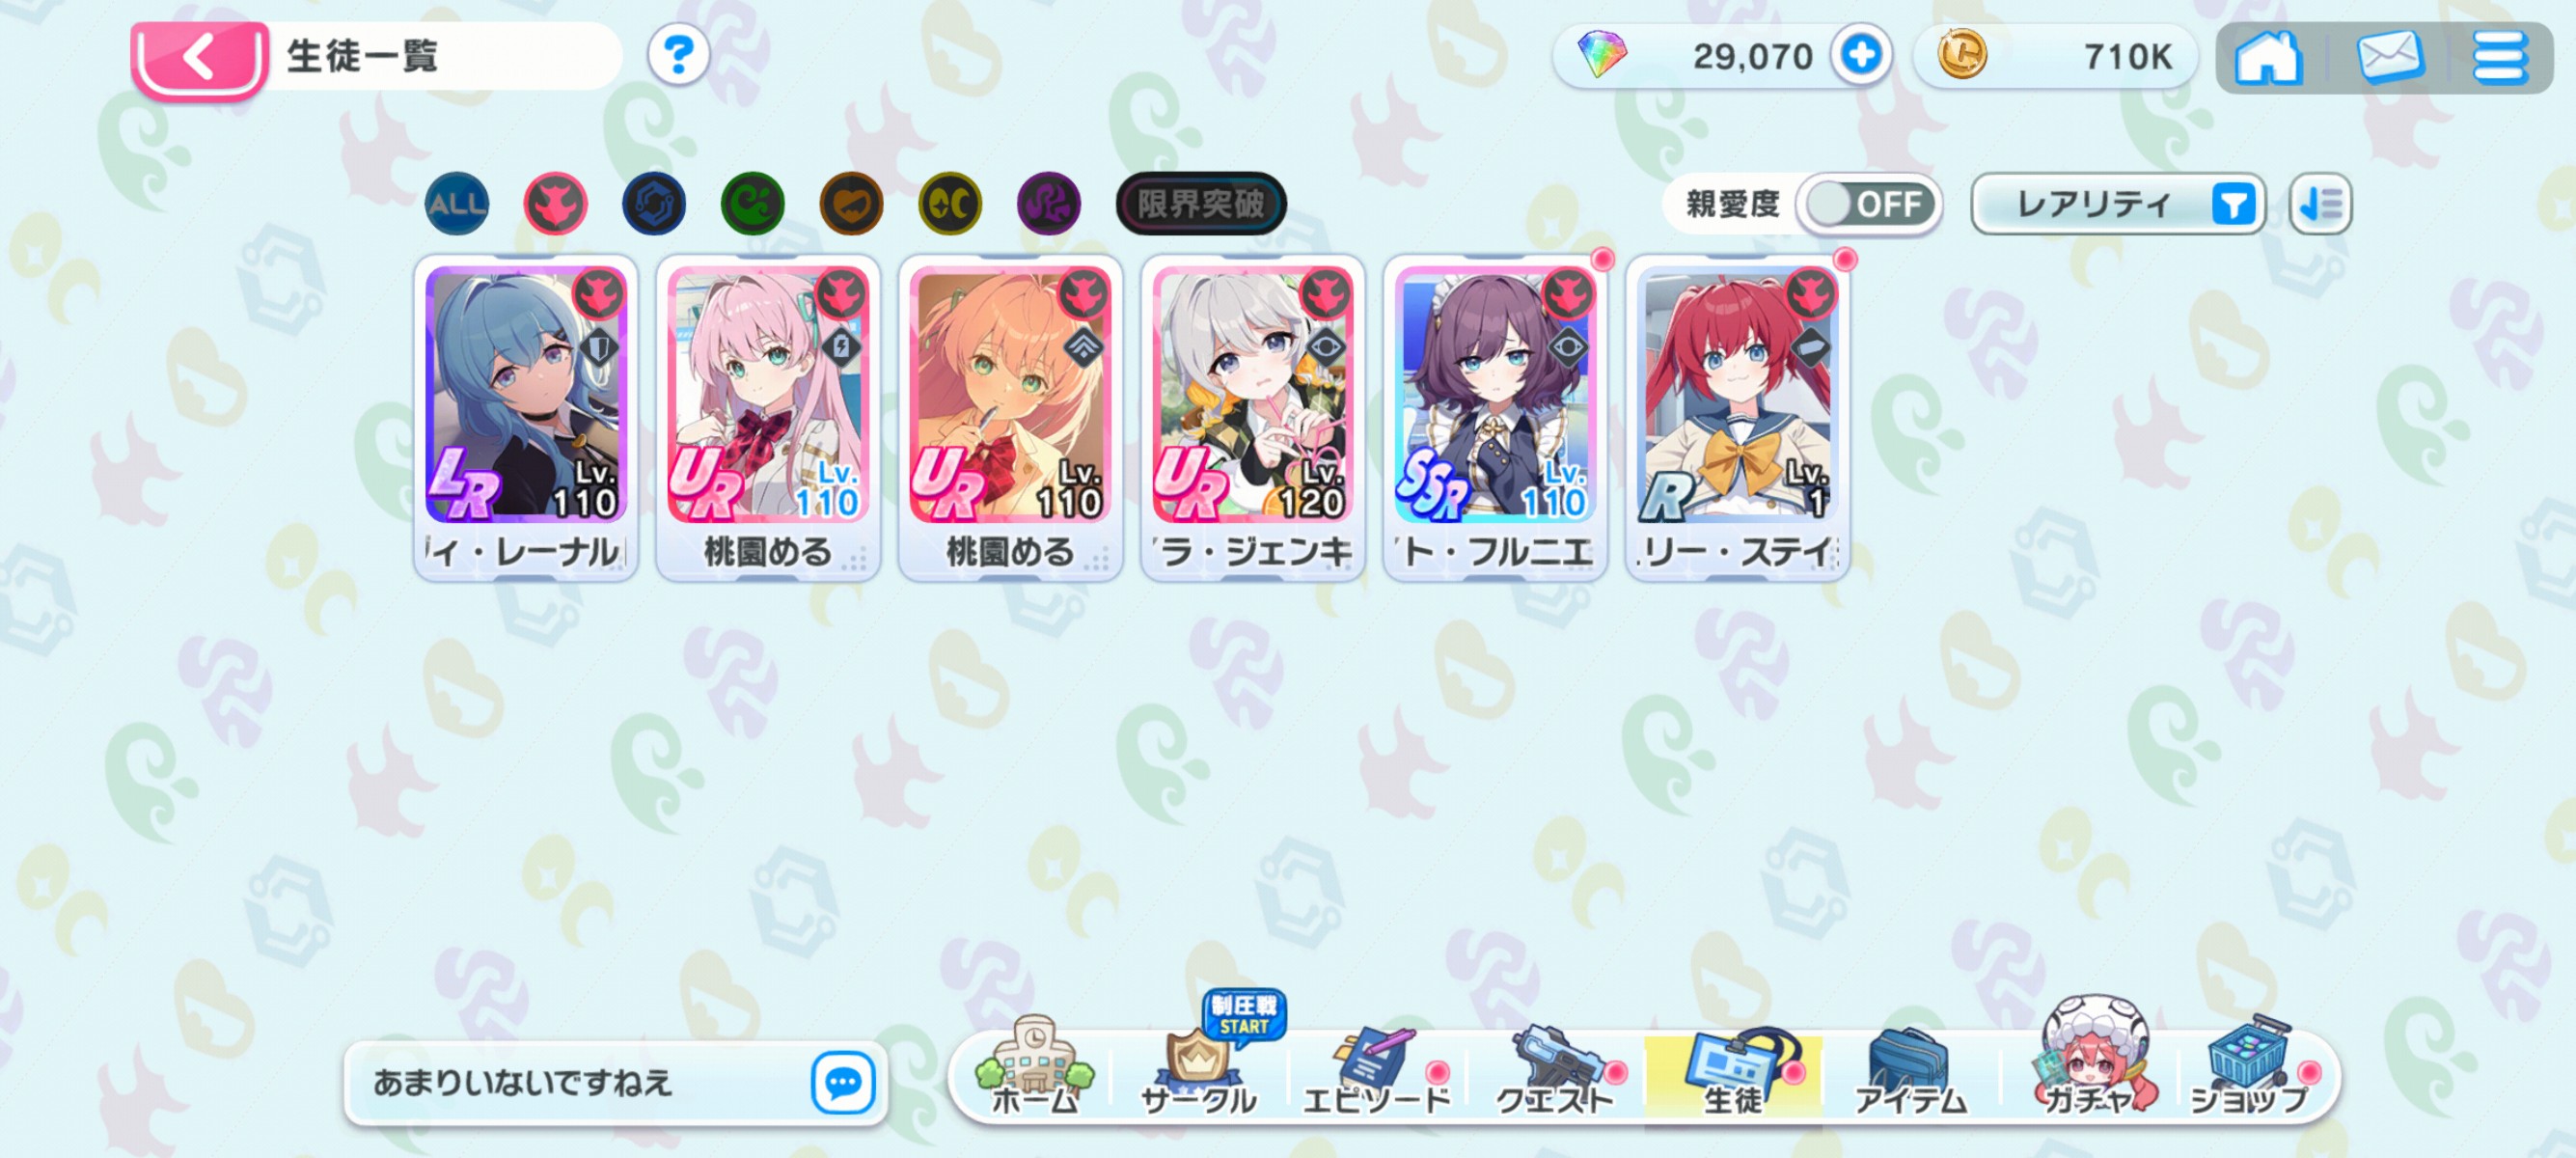Select the blue attribute filter icon

point(654,204)
